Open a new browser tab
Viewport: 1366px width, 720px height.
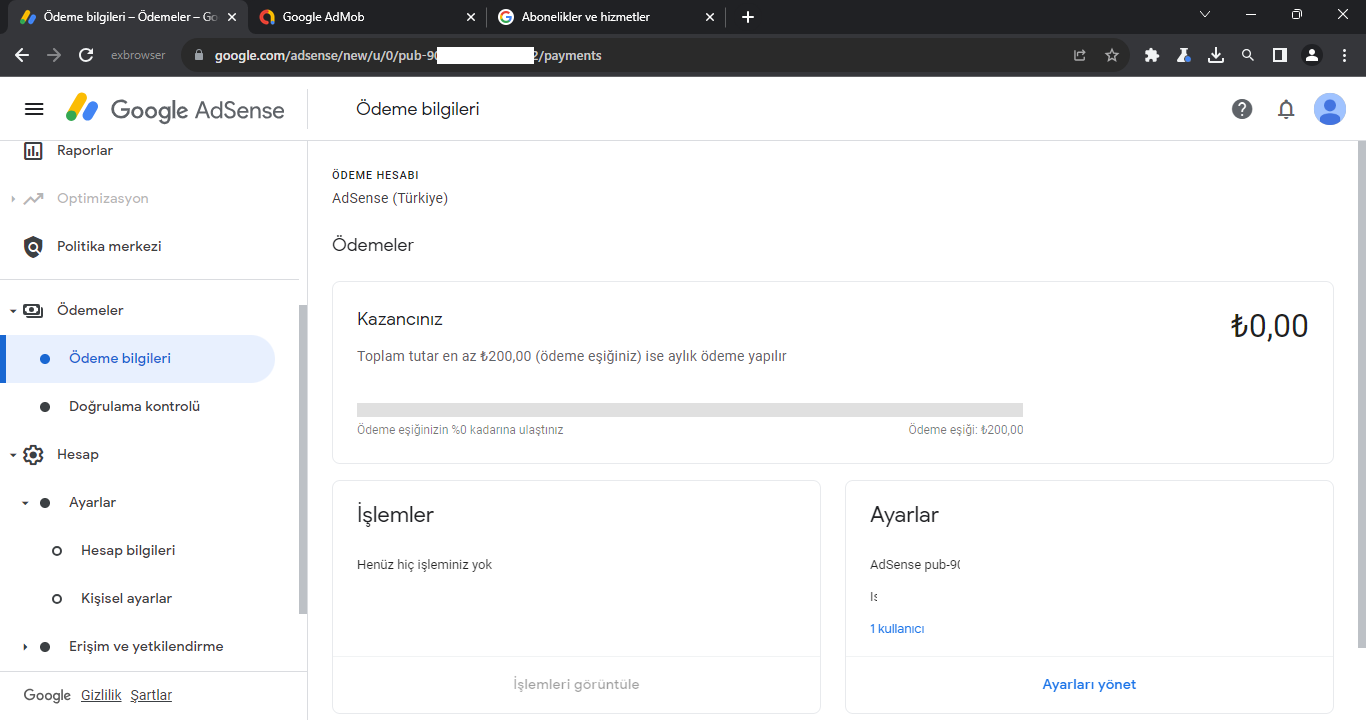tap(748, 17)
